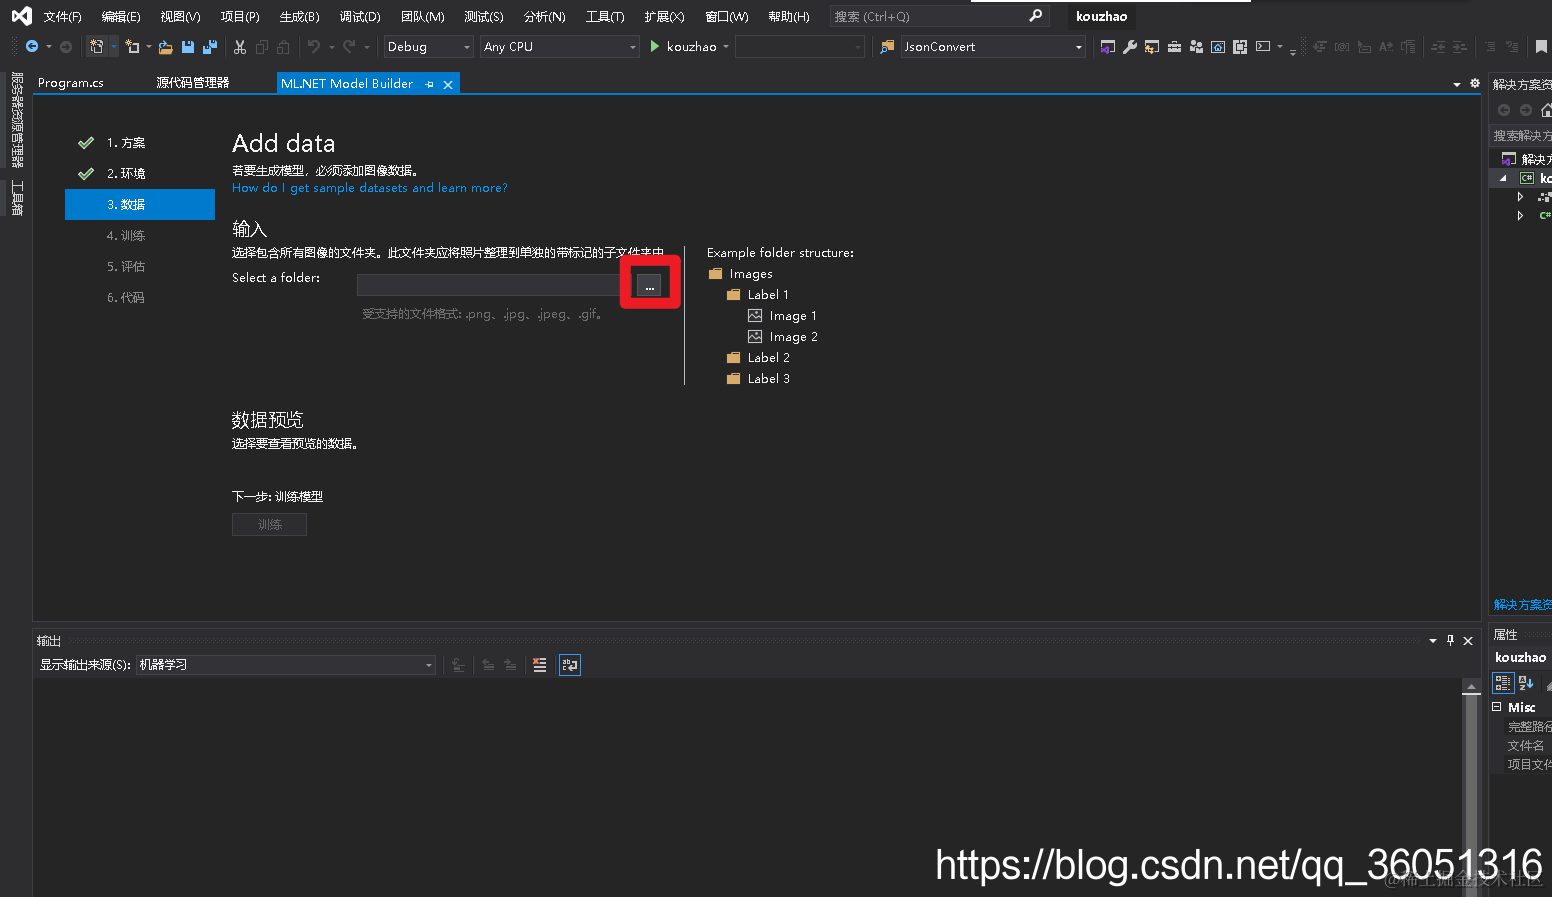Open Toolbox briefcase icon
This screenshot has height=897, width=1552.
(x=1174, y=46)
